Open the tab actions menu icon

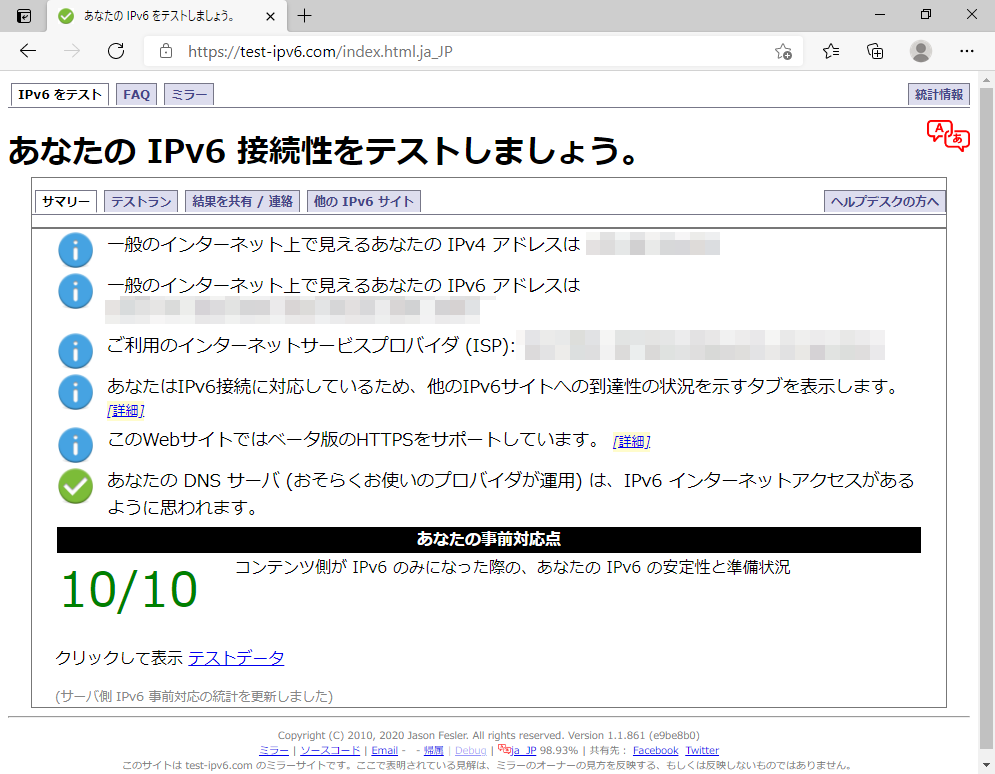click(x=24, y=16)
